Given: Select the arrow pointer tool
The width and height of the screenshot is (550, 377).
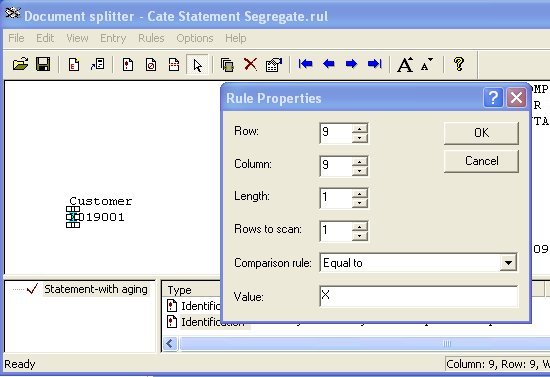Looking at the screenshot, I should click(197, 65).
